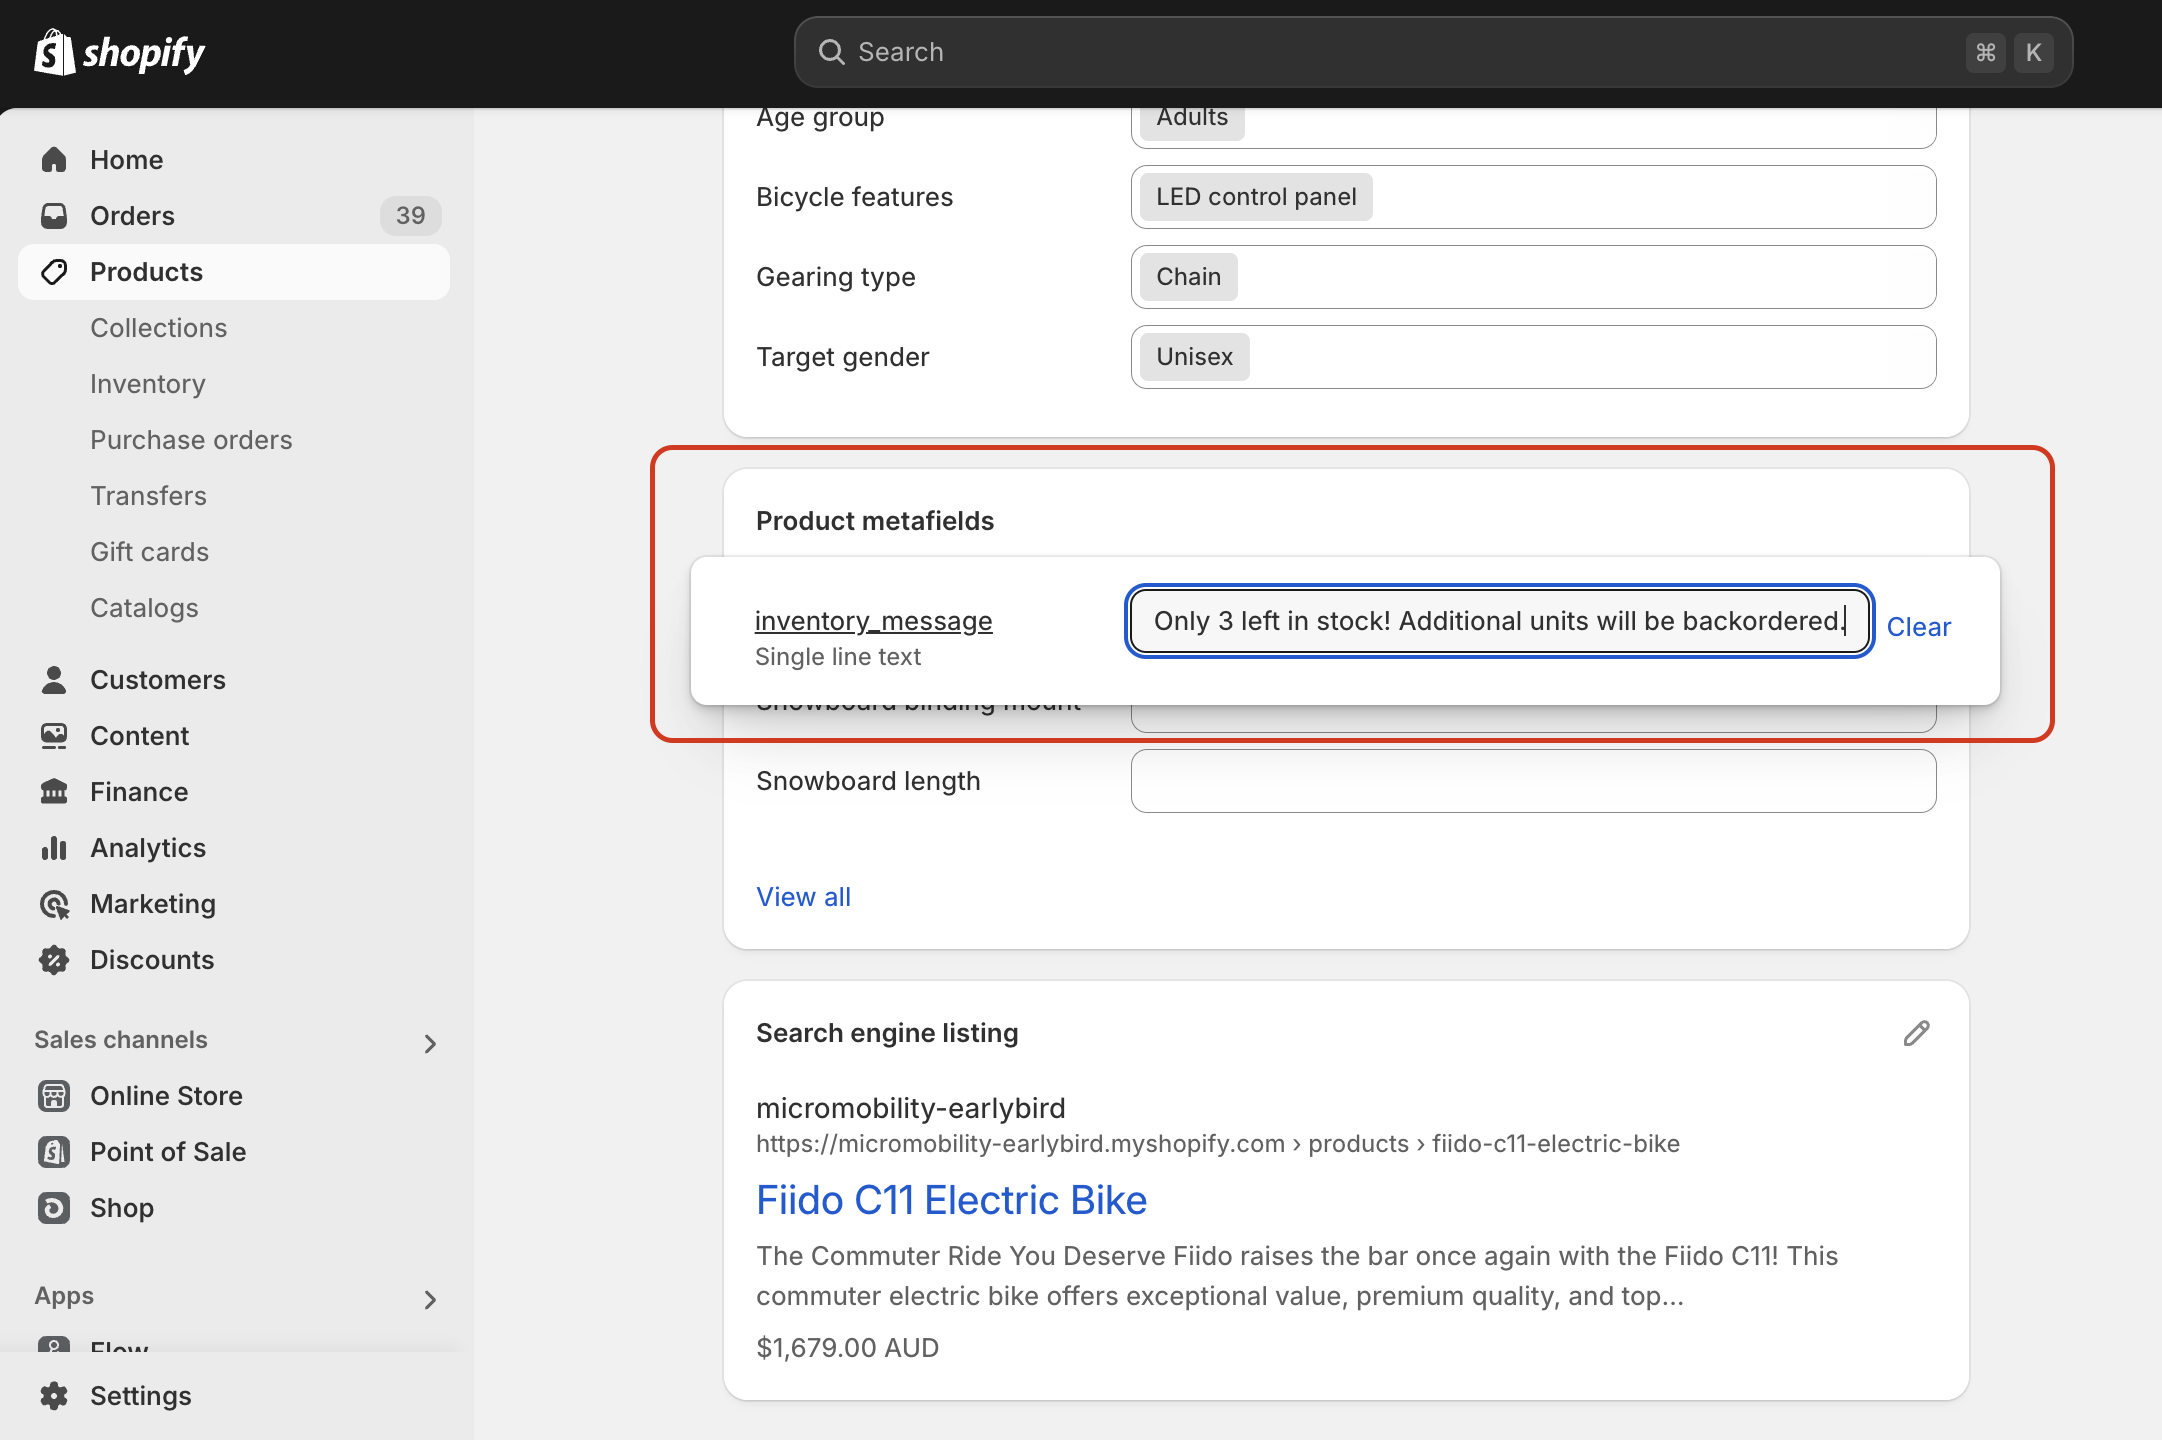Viewport: 2162px width, 1440px height.
Task: Click Clear next to inventory_message field
Action: (1918, 627)
